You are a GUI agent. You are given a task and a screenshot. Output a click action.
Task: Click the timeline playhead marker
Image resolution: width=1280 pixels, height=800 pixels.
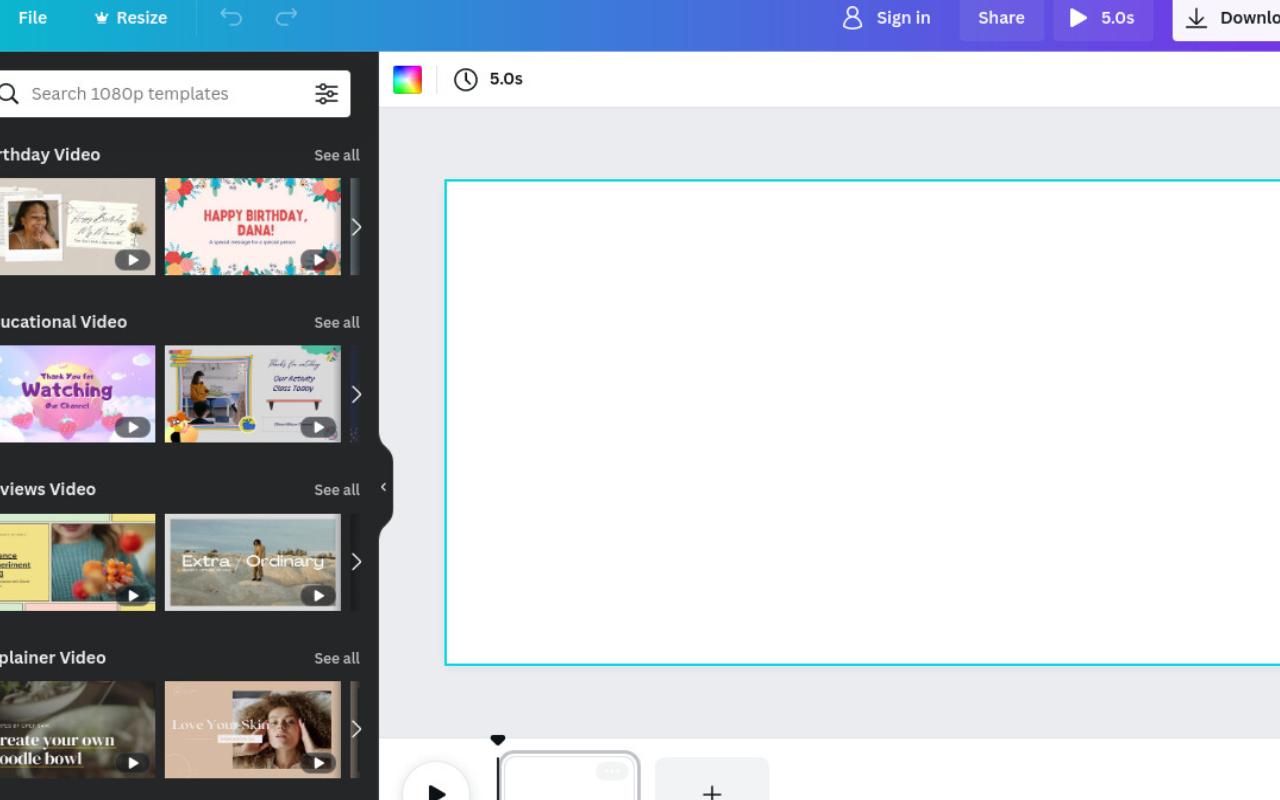(x=497, y=740)
